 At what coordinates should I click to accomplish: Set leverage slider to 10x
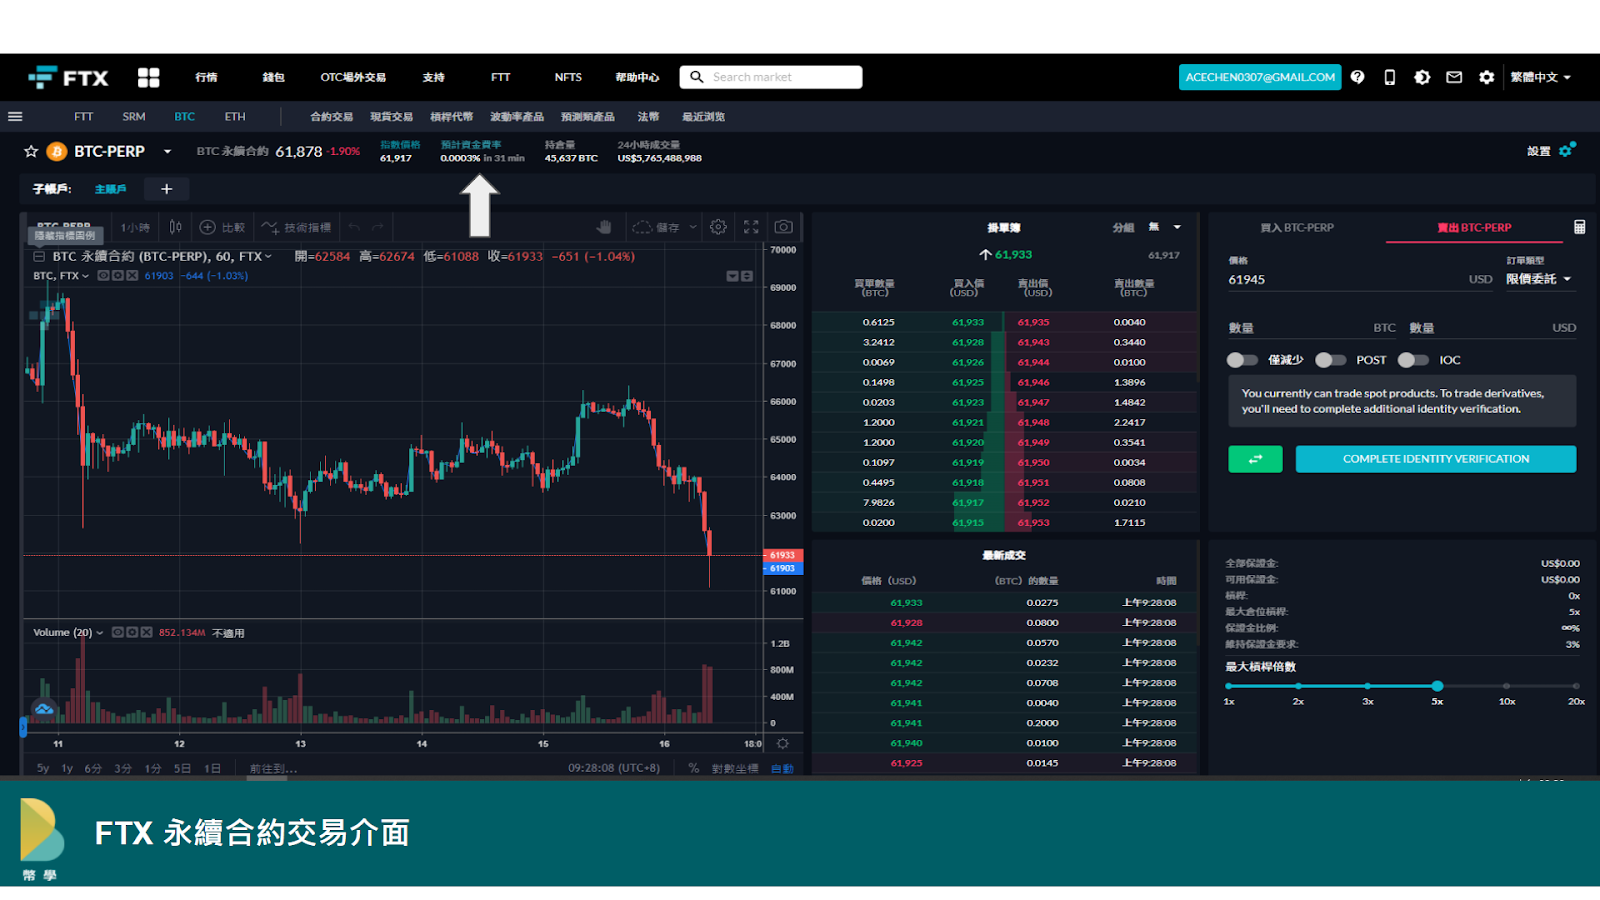pyautogui.click(x=1506, y=686)
